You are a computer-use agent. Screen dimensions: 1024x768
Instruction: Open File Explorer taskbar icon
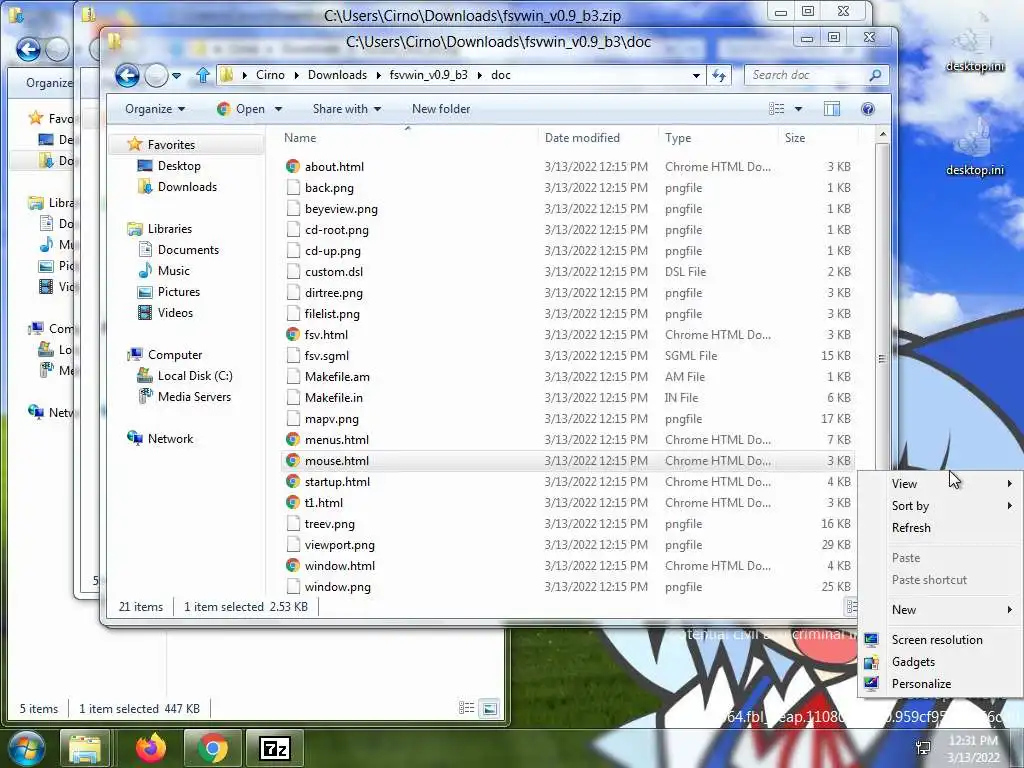pyautogui.click(x=85, y=748)
